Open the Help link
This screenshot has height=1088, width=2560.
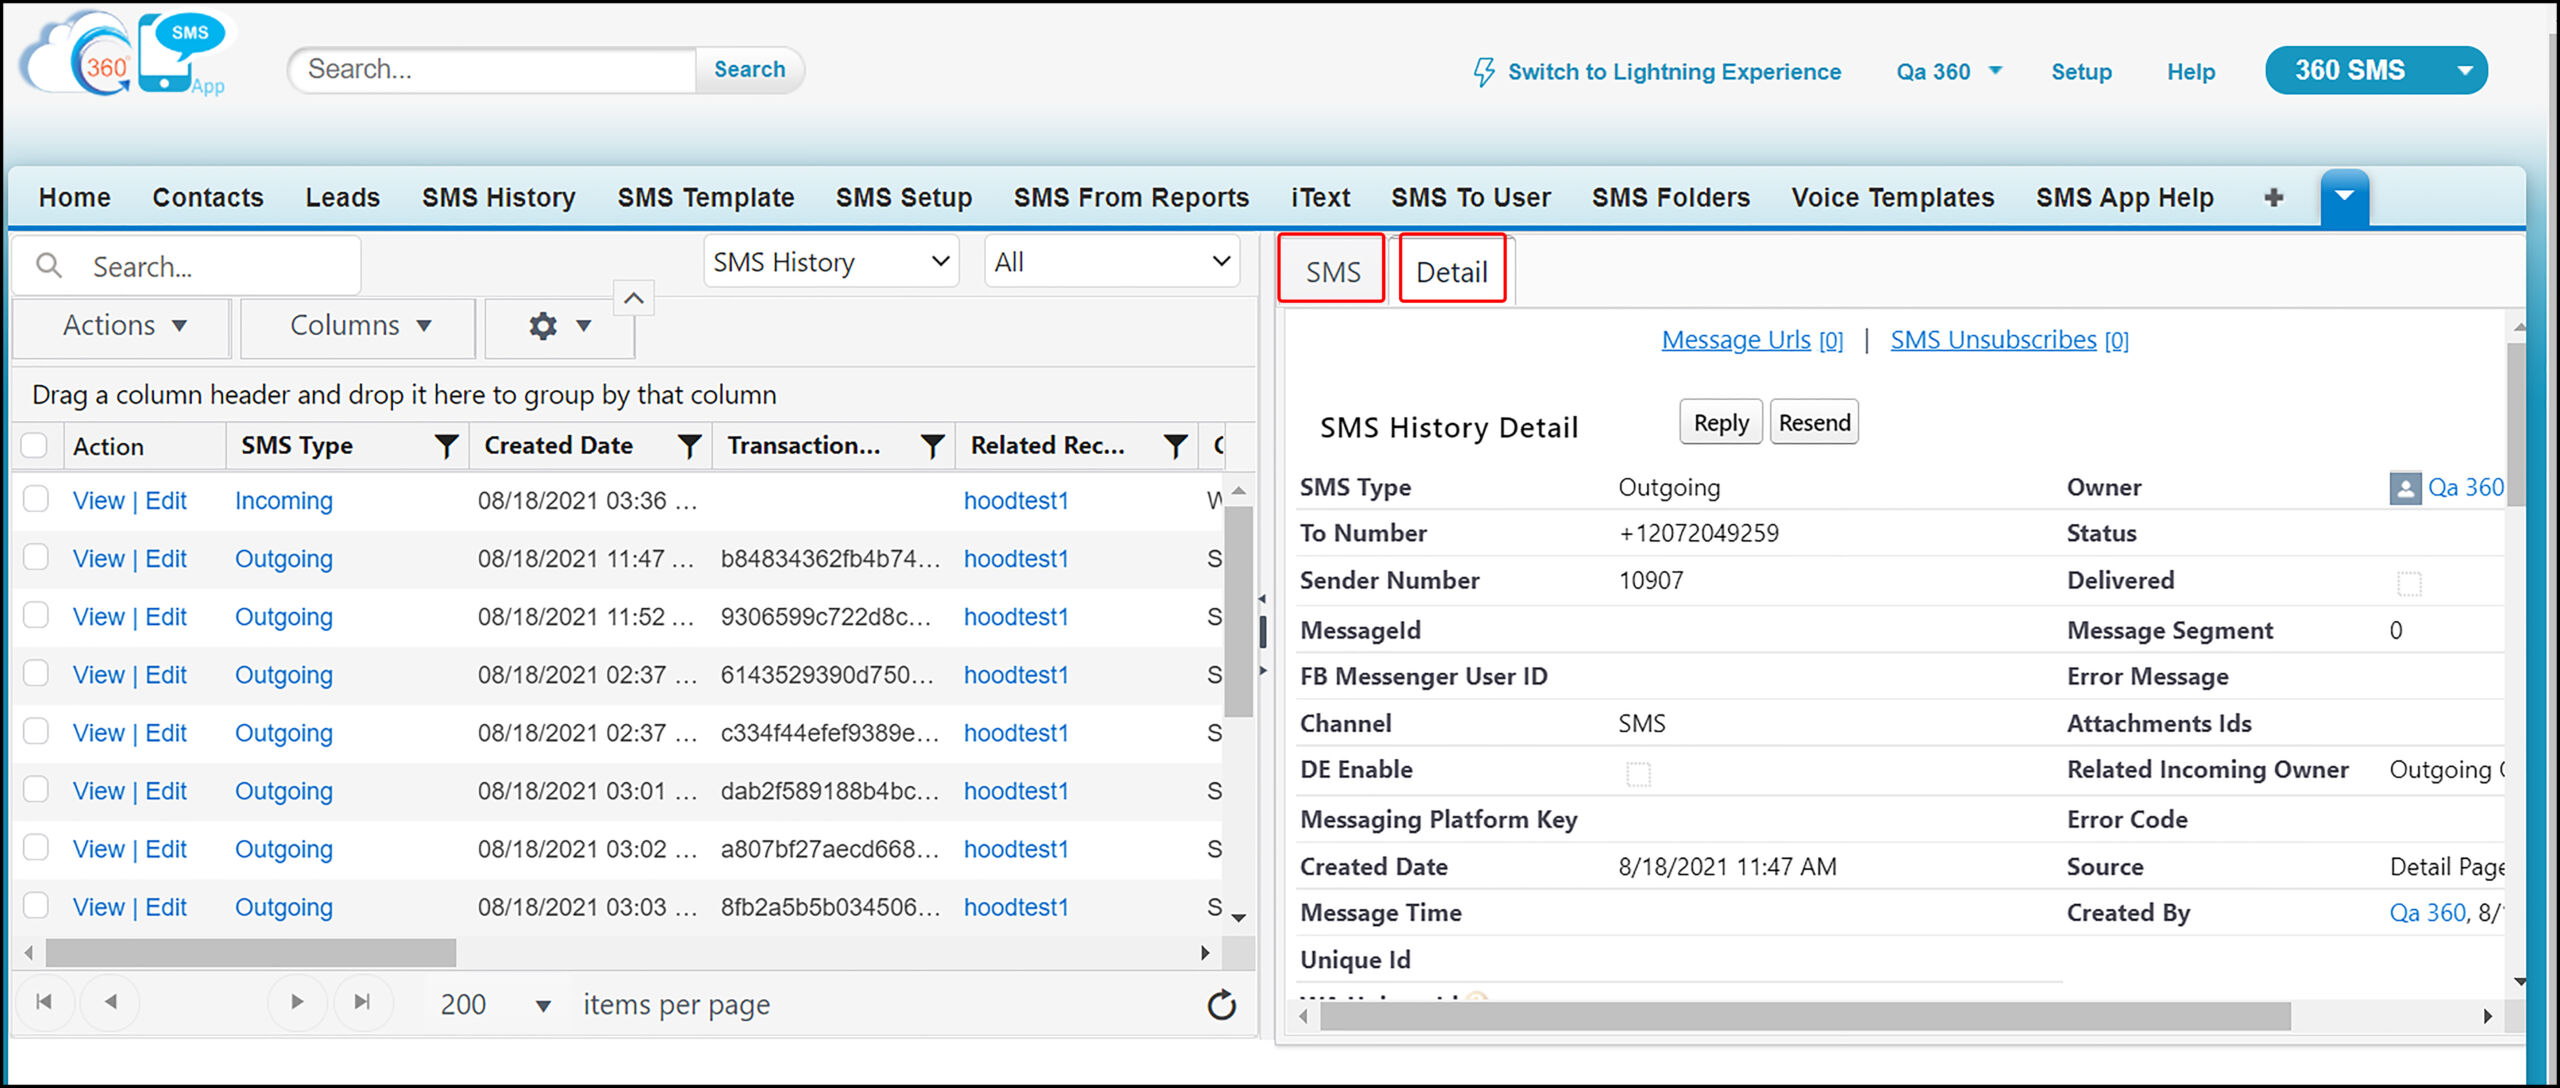pyautogui.click(x=2191, y=72)
